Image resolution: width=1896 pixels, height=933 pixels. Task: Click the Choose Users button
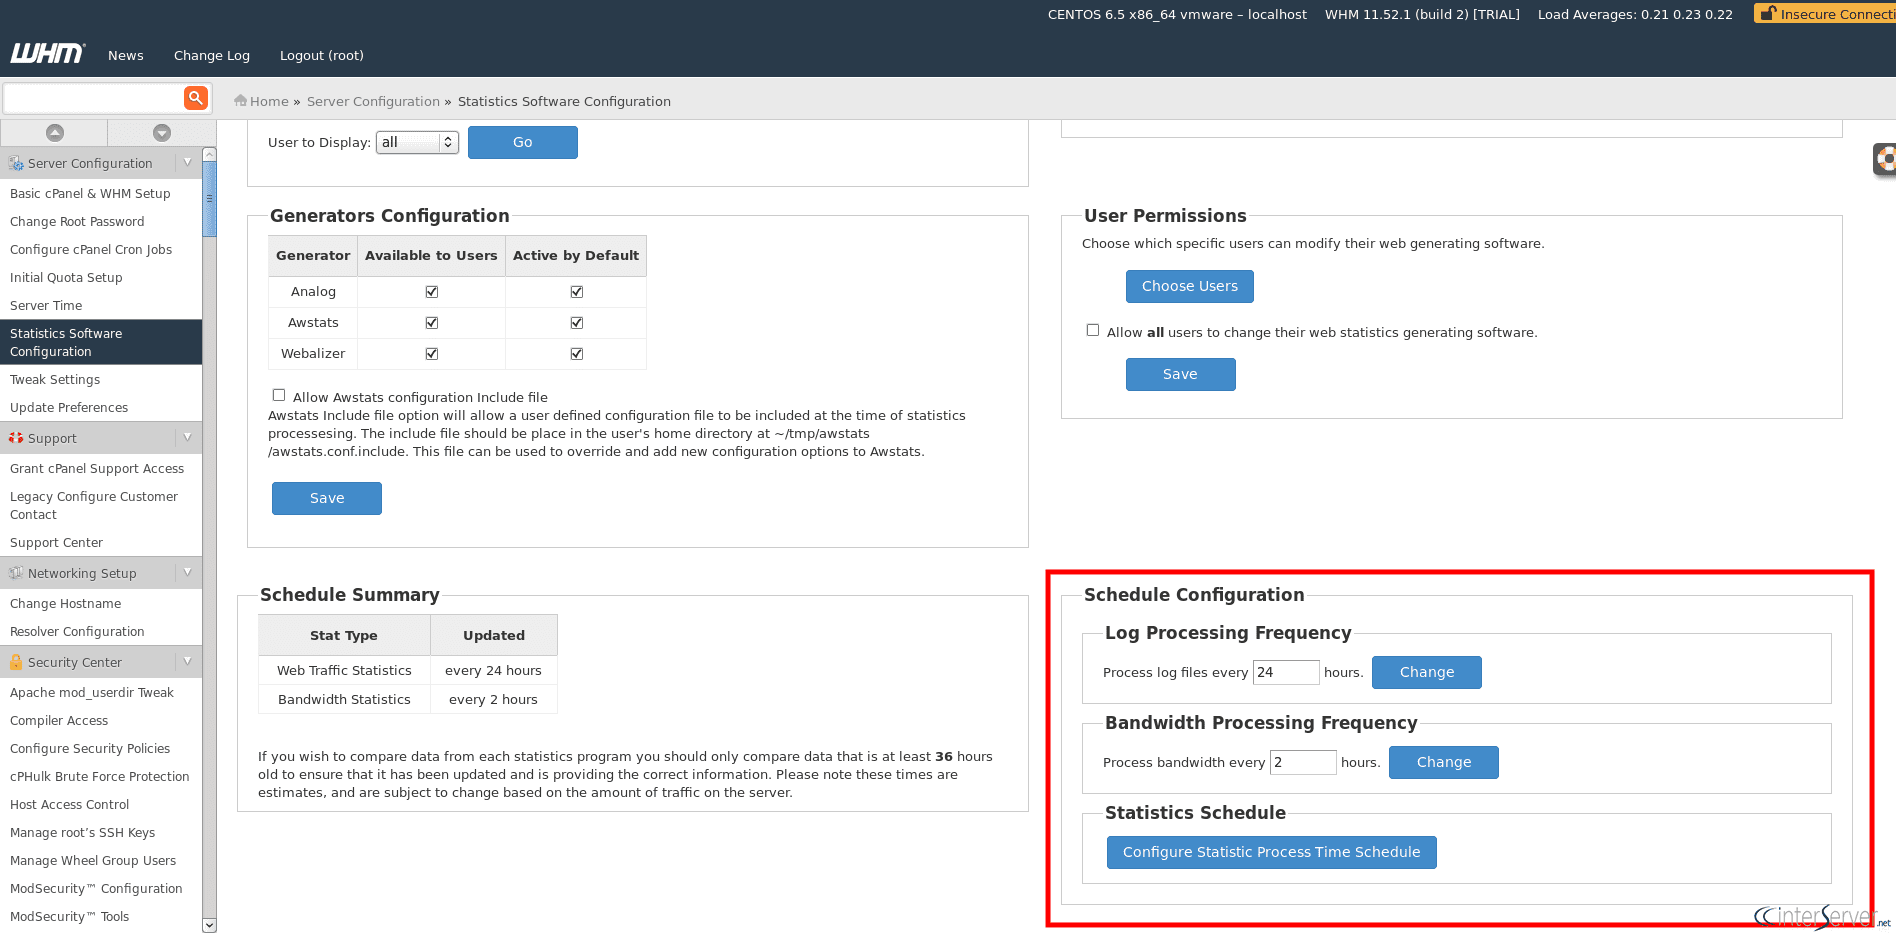[1189, 287]
